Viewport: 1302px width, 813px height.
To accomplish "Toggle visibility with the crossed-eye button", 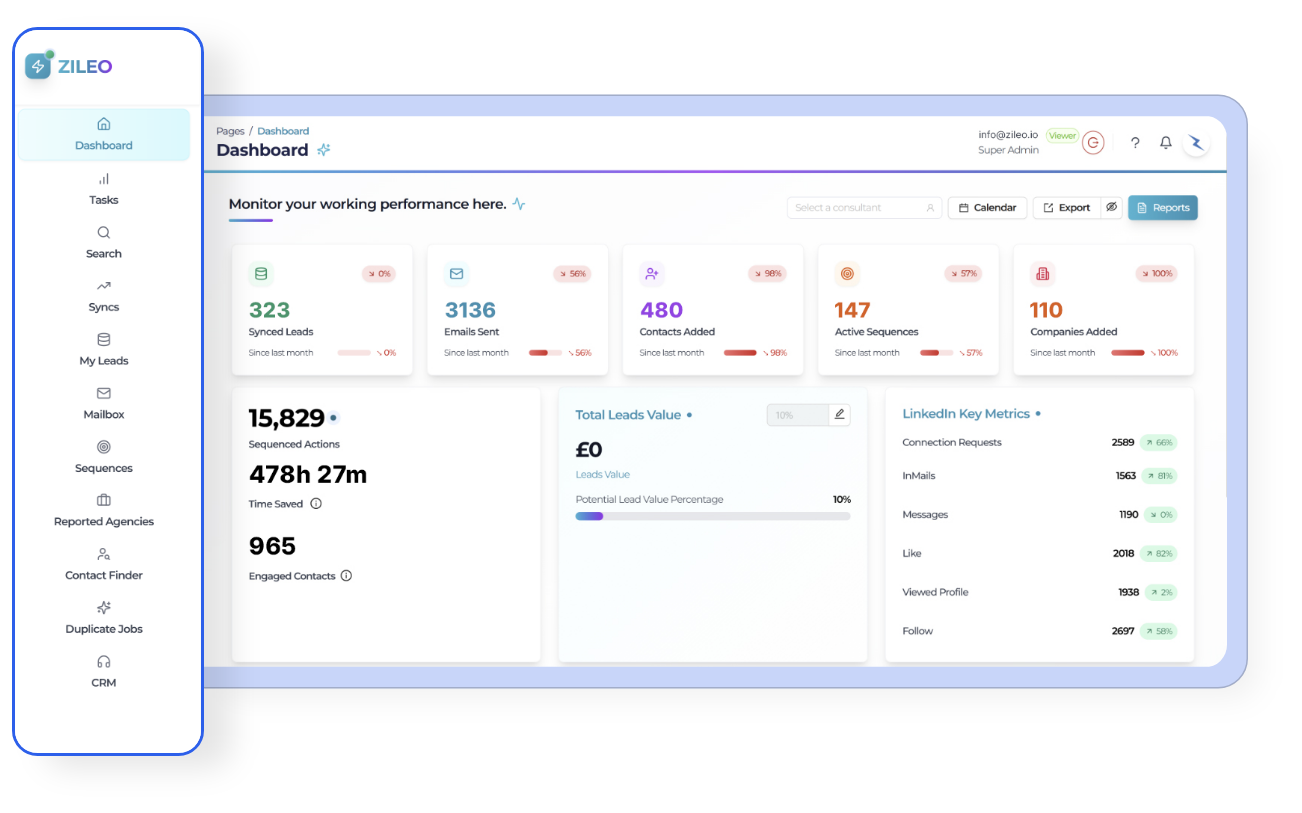I will click(x=1111, y=207).
